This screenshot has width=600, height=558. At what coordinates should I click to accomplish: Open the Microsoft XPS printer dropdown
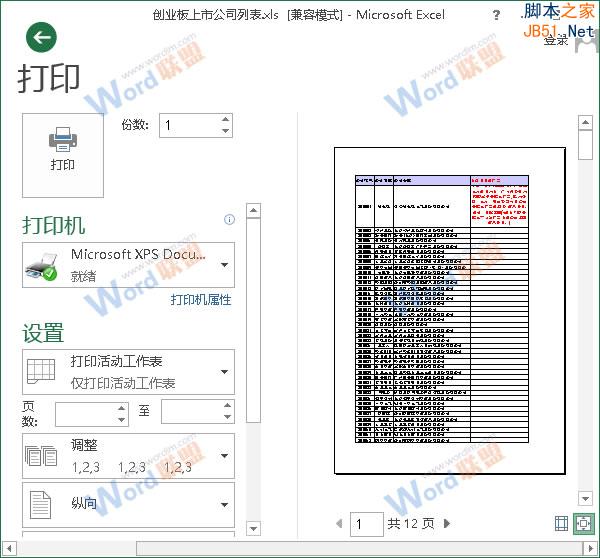tap(129, 265)
